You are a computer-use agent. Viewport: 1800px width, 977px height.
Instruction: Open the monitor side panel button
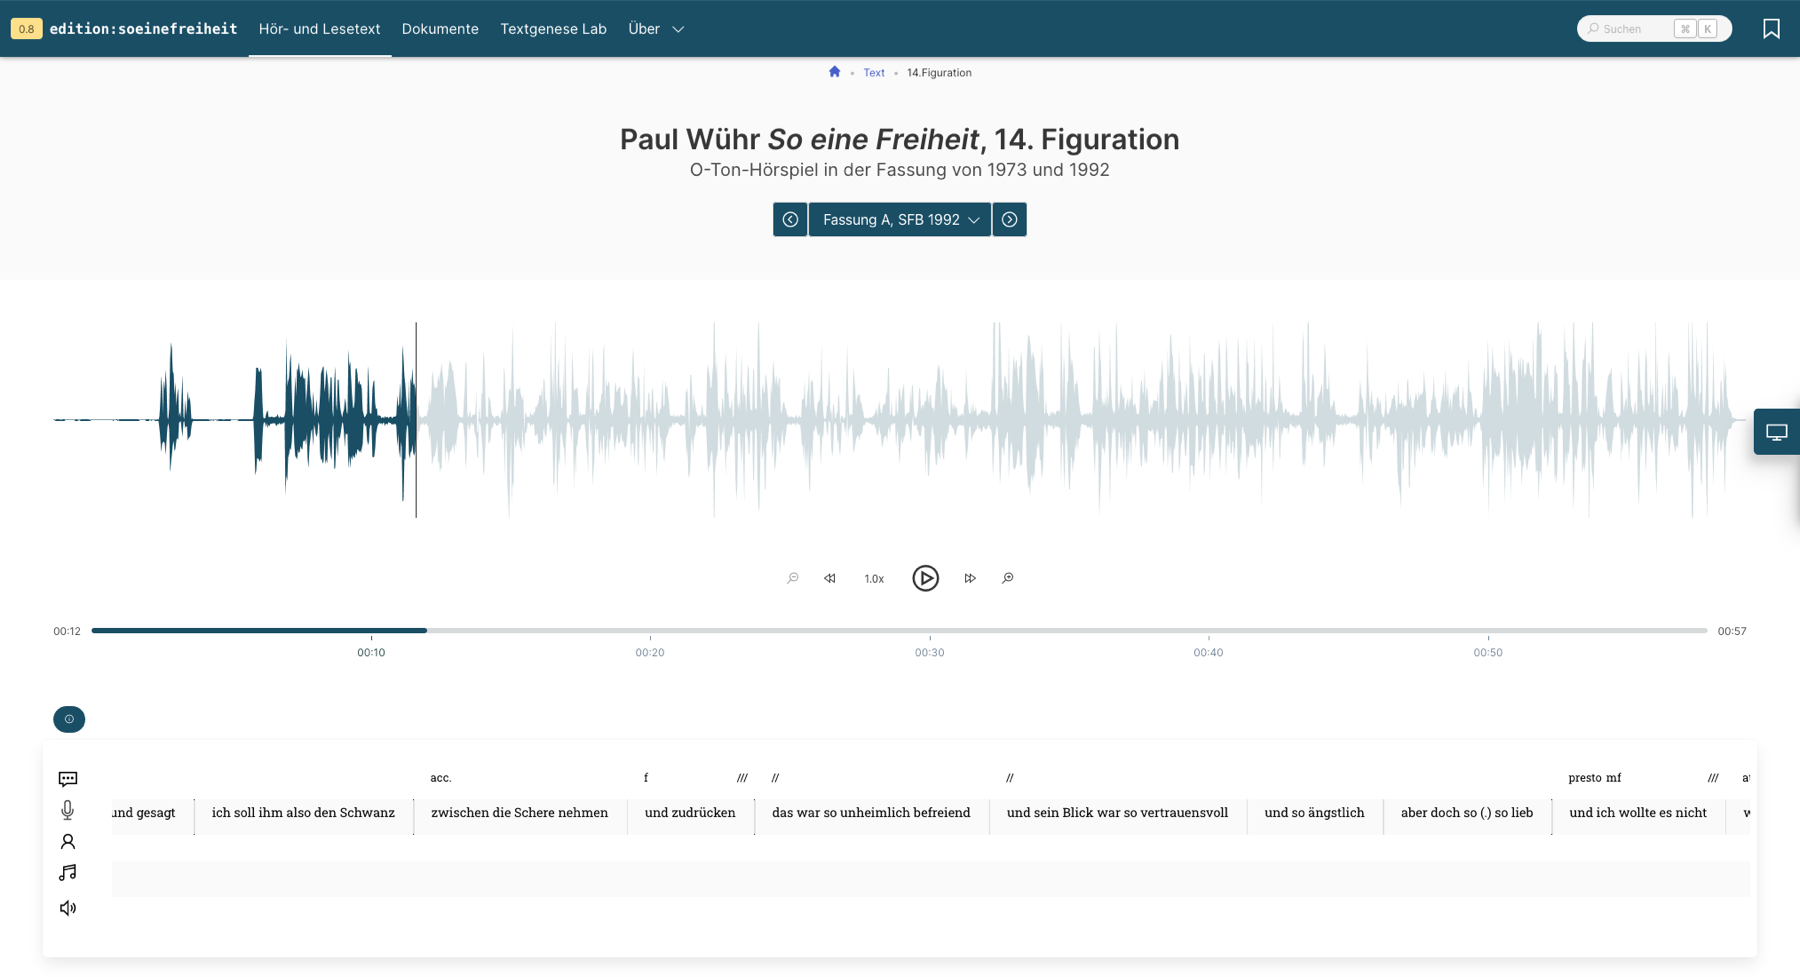pos(1777,432)
